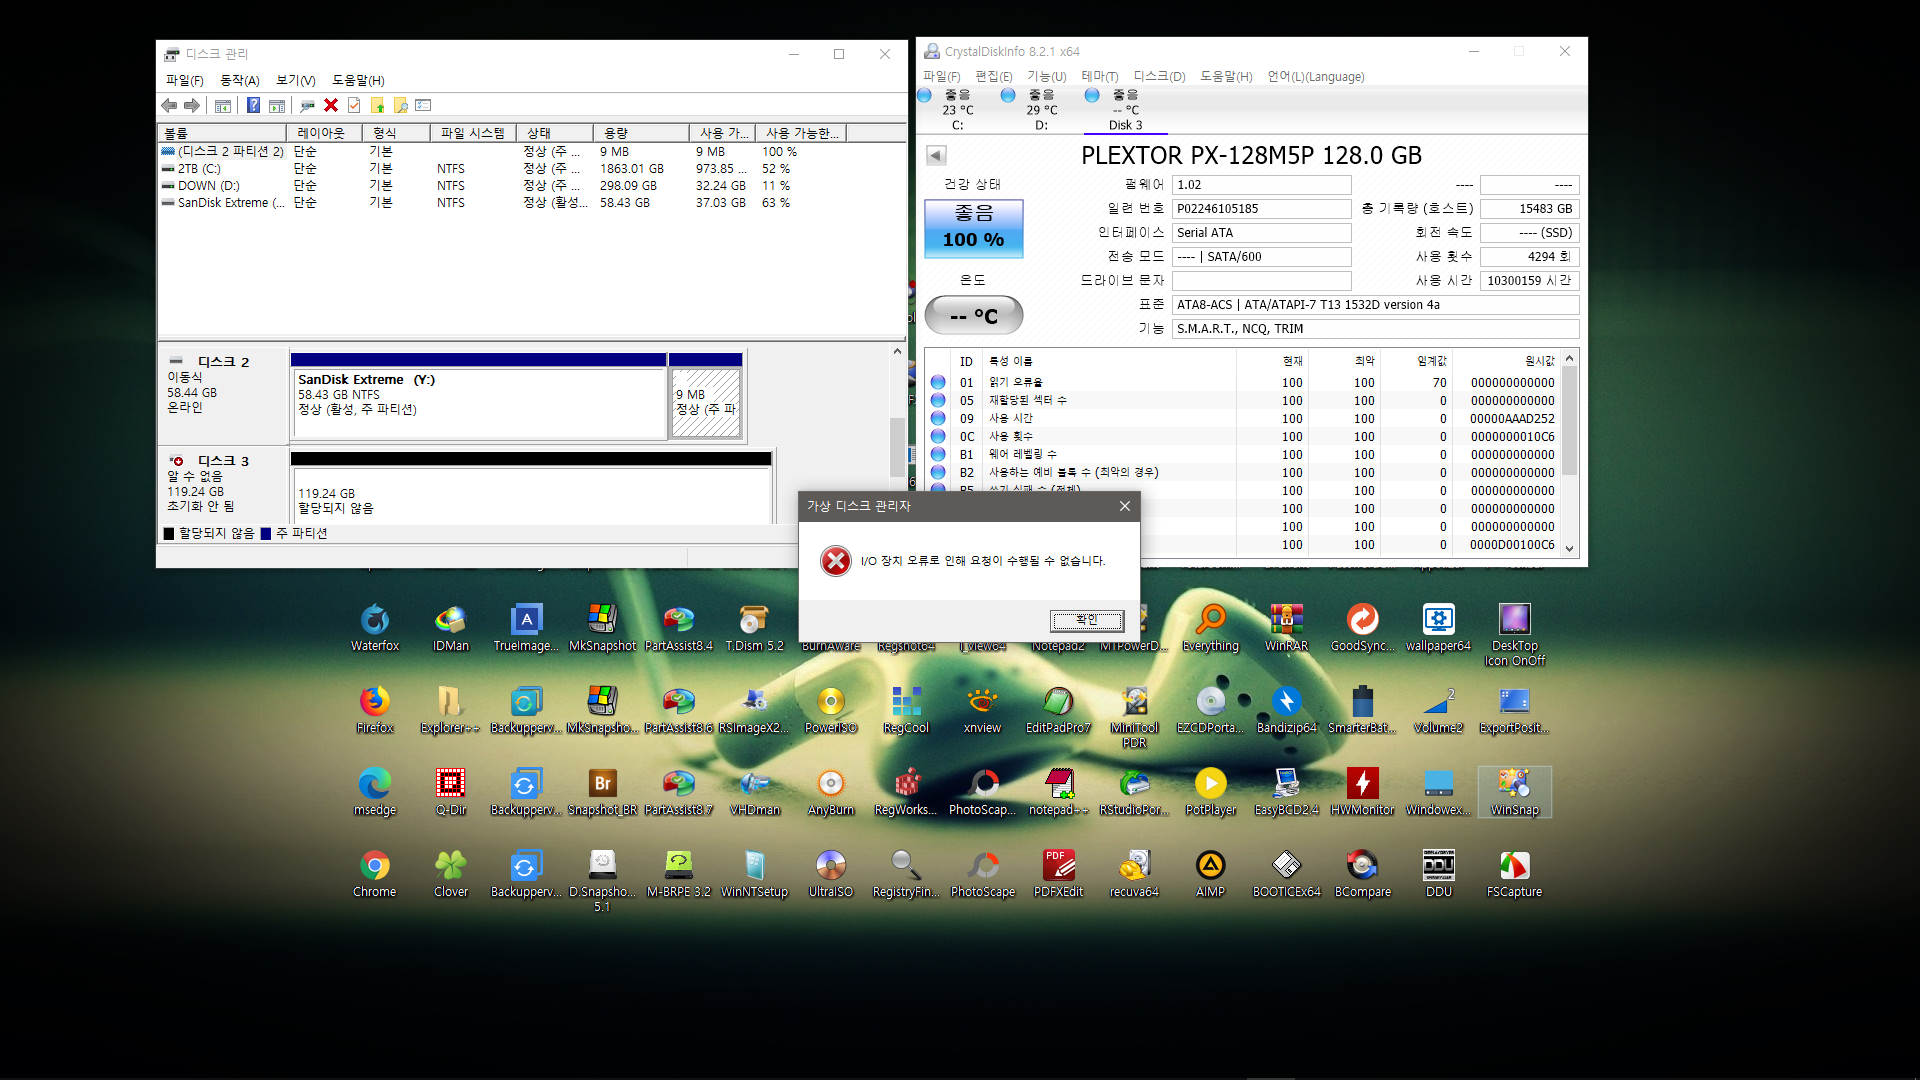Click the show/hide console tree toolbar icon
The width and height of the screenshot is (1920, 1080).
tap(223, 105)
